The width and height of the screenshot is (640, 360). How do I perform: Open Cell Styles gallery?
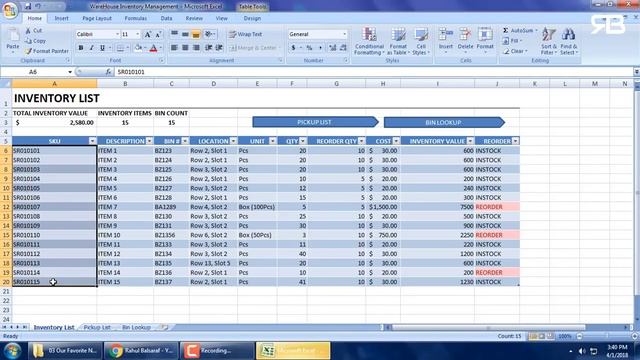420,41
